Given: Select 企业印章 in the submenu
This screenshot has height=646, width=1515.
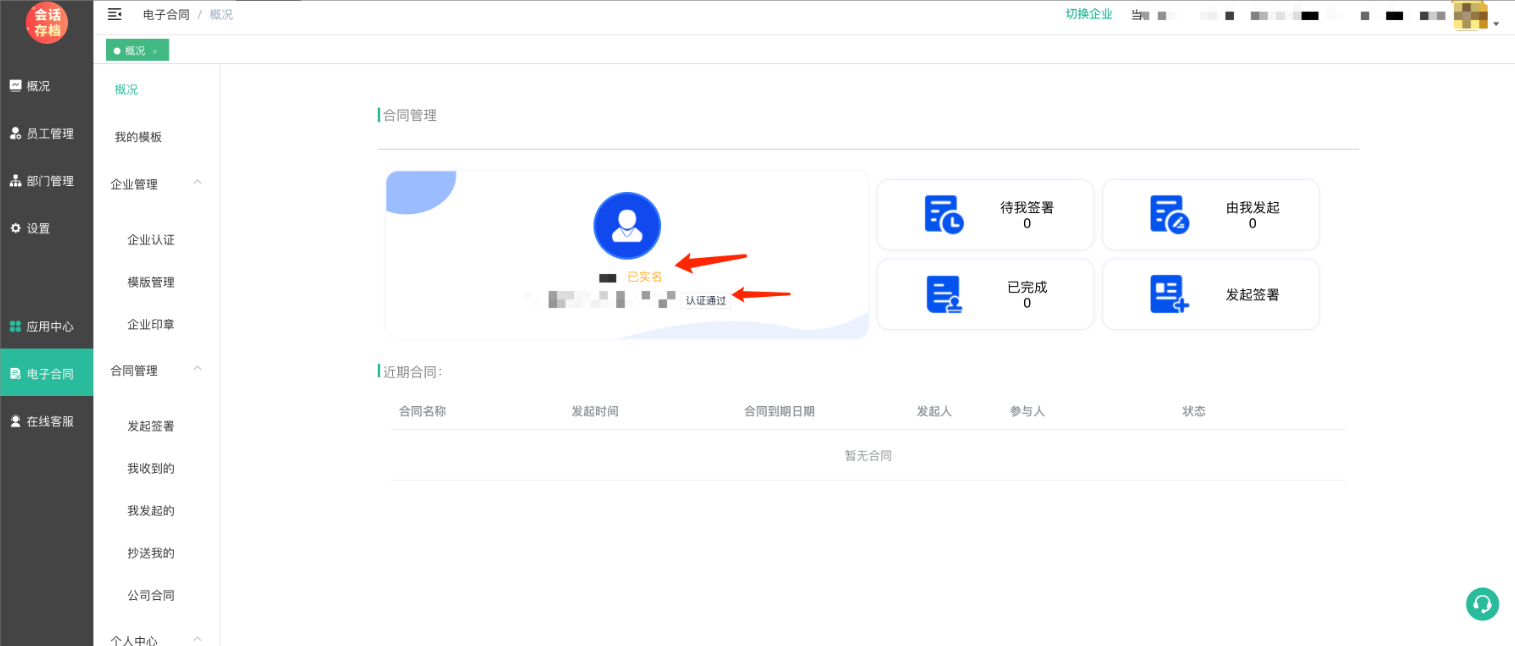Looking at the screenshot, I should (151, 325).
